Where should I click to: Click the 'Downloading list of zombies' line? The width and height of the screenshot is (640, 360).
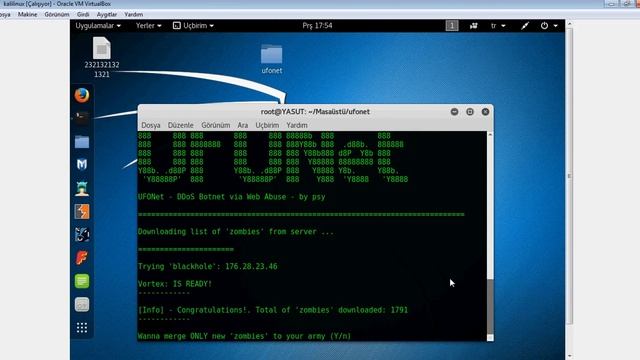click(x=236, y=232)
